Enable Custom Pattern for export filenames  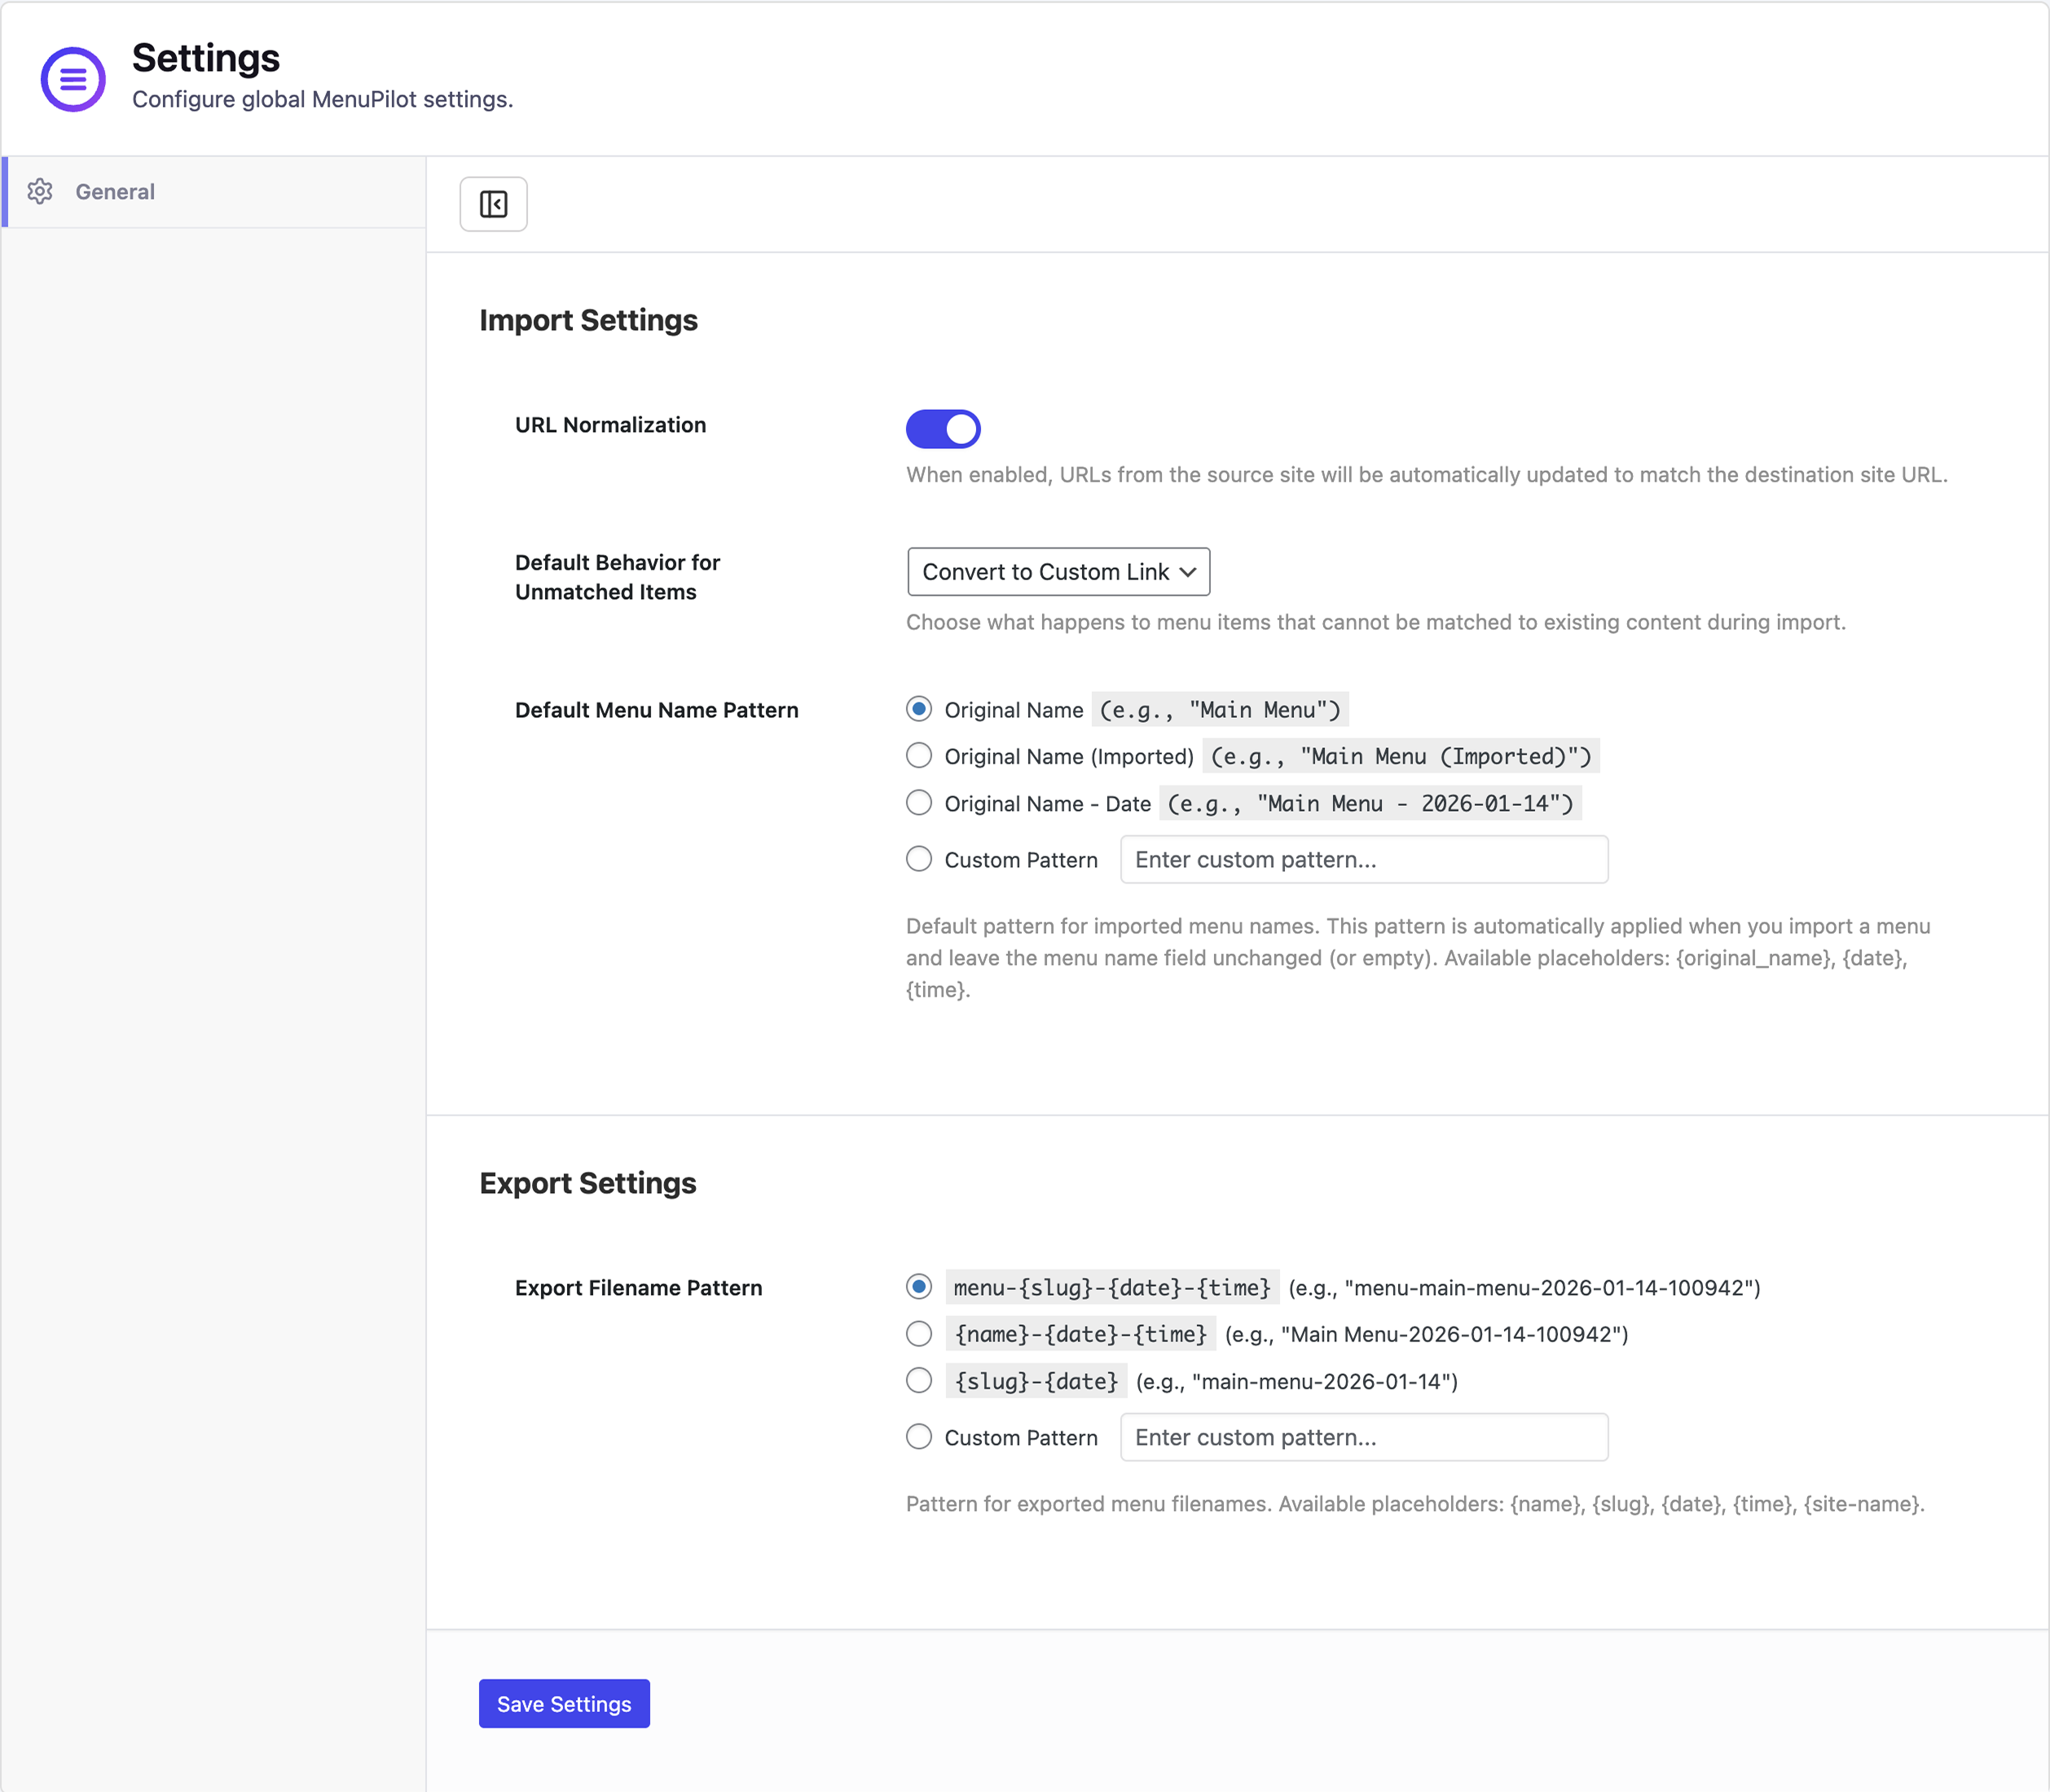point(919,1436)
